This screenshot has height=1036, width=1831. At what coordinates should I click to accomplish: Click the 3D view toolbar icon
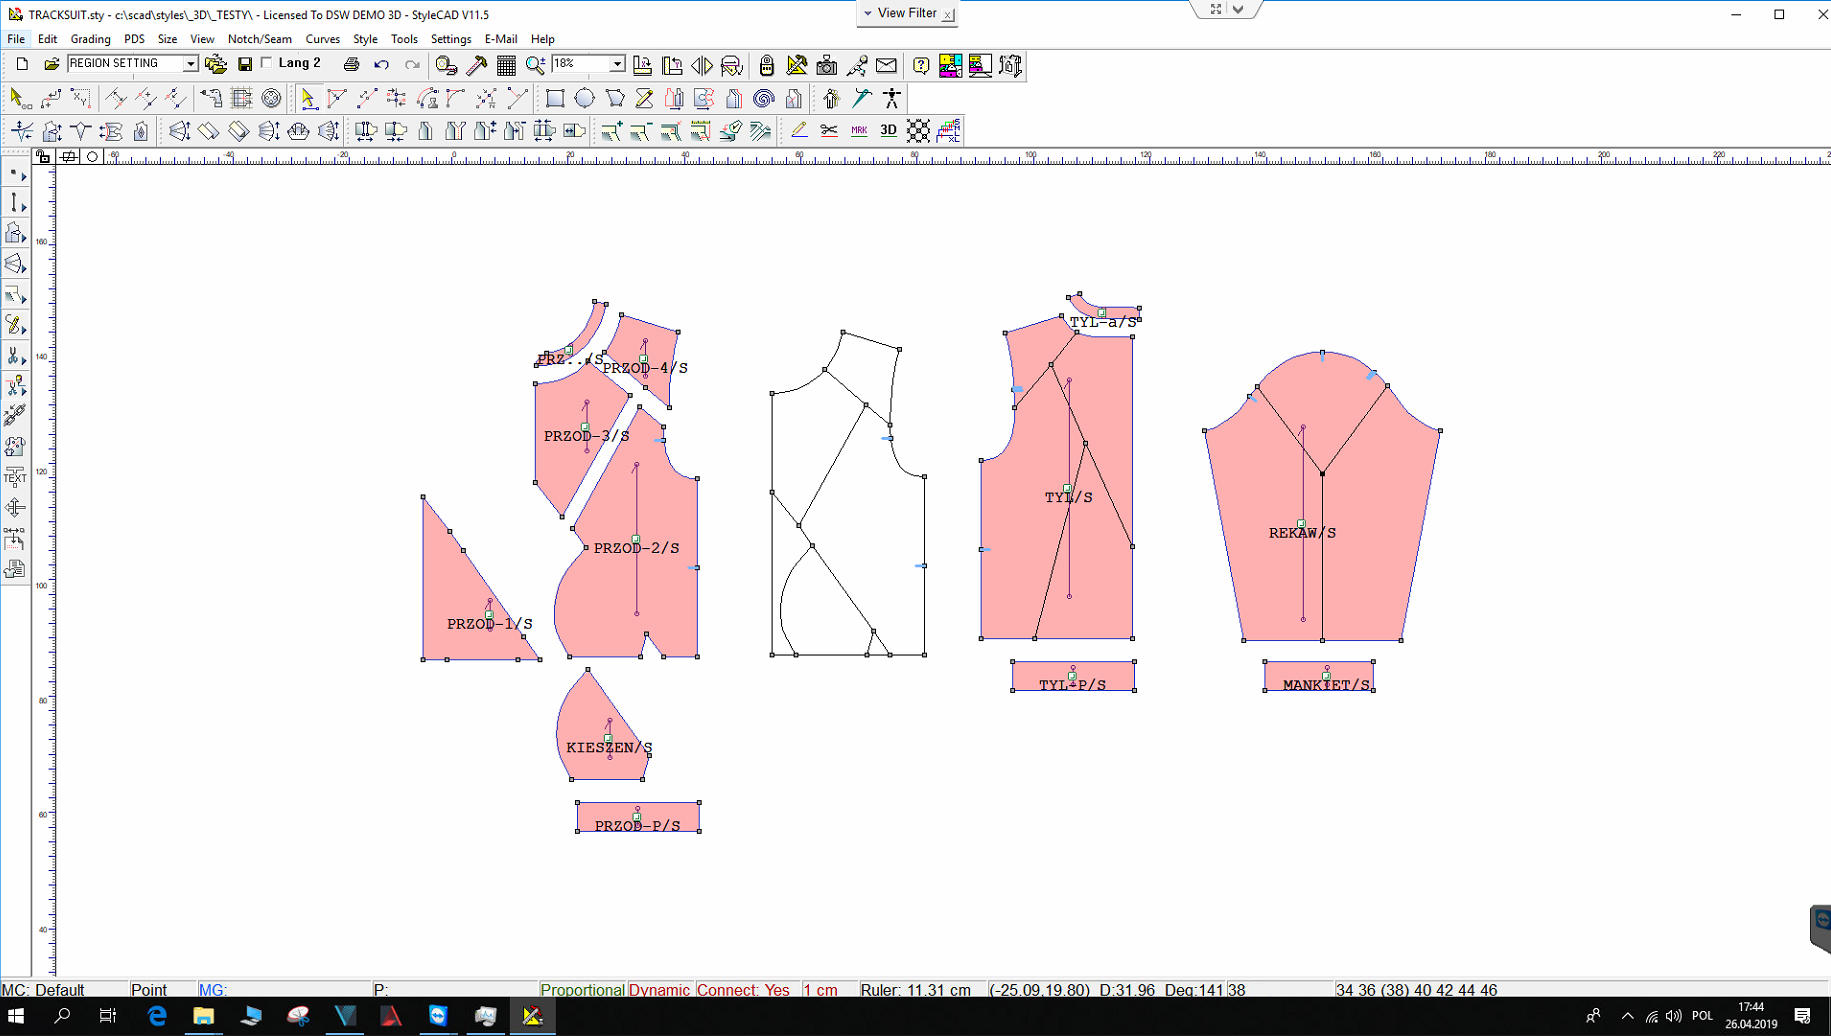[x=888, y=131]
